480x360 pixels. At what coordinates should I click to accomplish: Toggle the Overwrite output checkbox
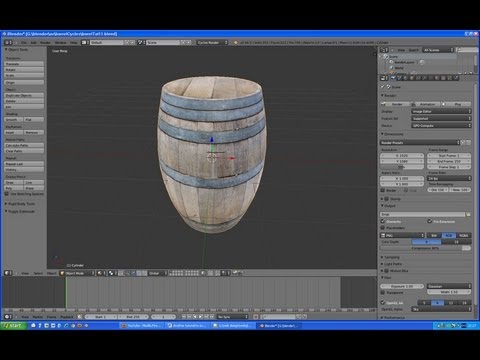pyautogui.click(x=383, y=221)
